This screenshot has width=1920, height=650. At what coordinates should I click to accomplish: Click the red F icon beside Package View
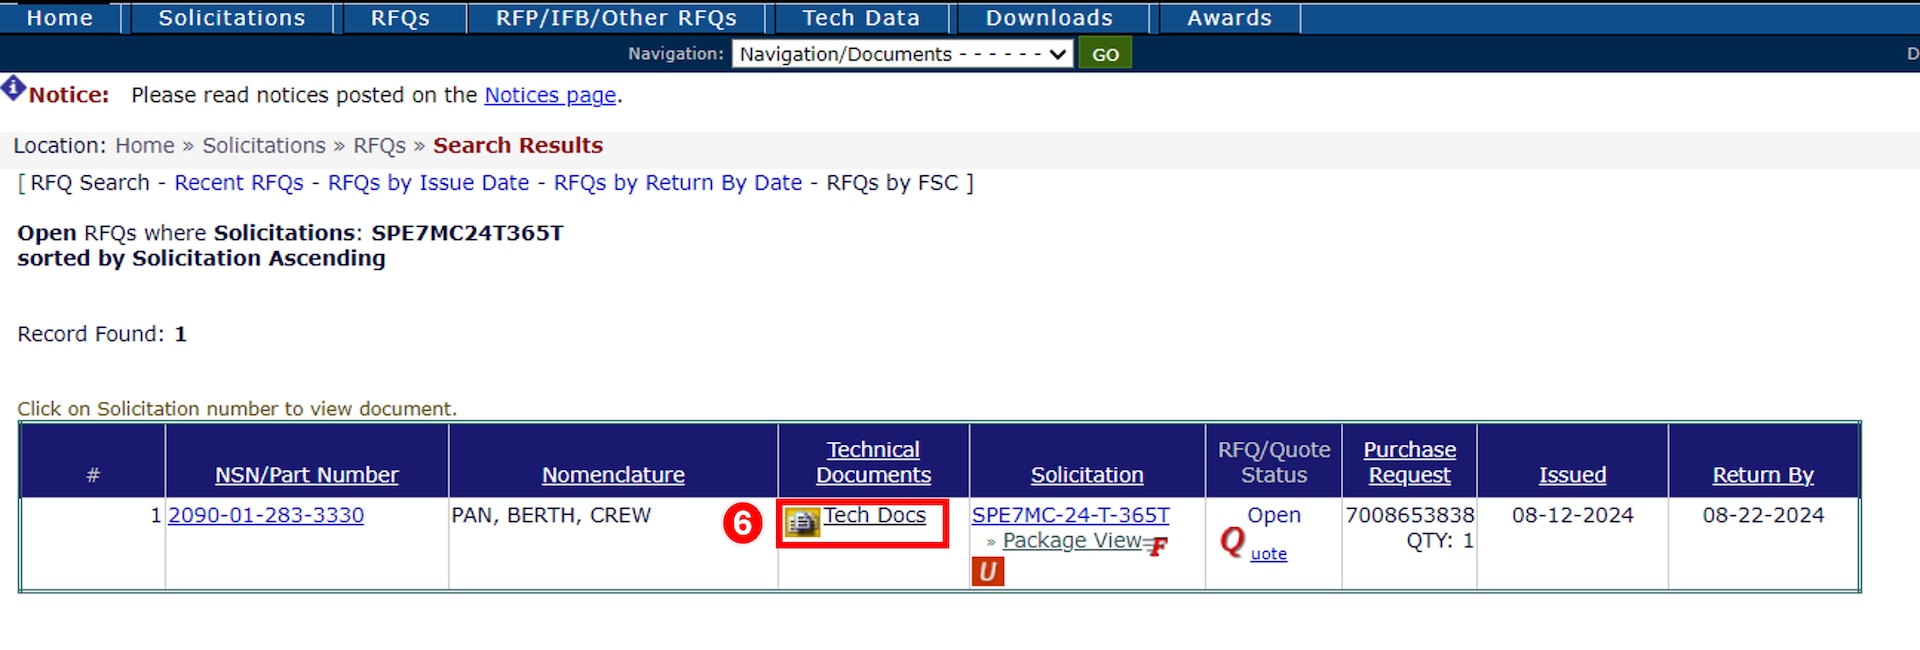(1157, 546)
